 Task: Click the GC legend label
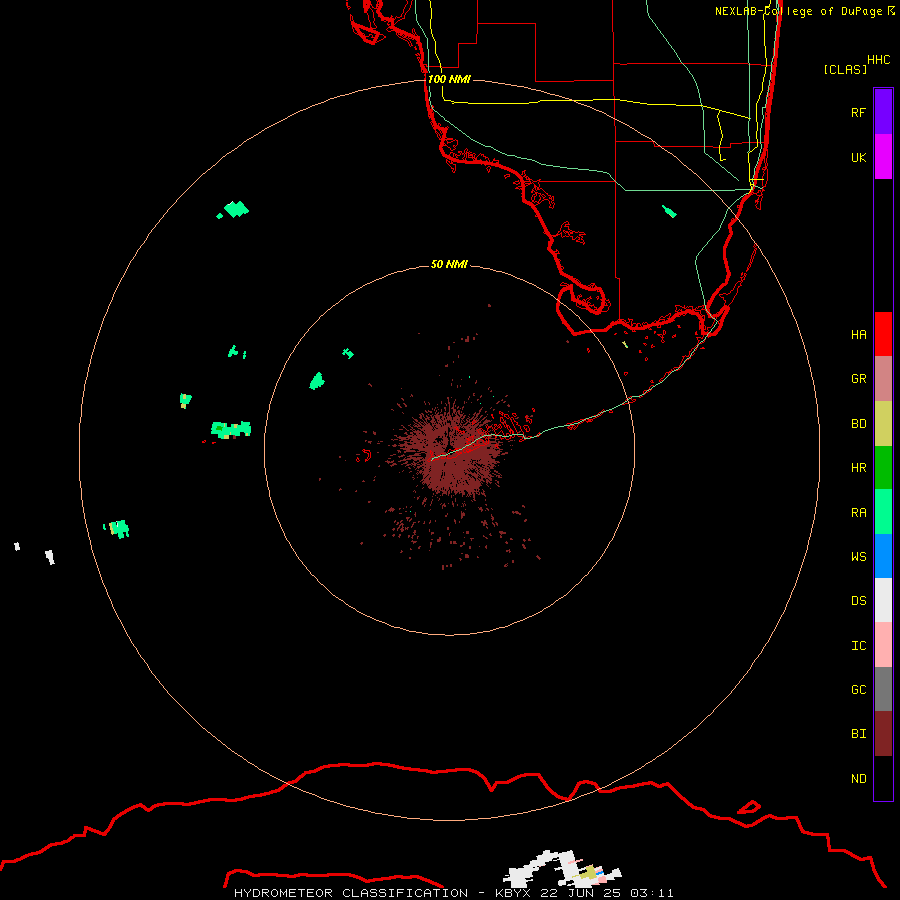coord(858,689)
